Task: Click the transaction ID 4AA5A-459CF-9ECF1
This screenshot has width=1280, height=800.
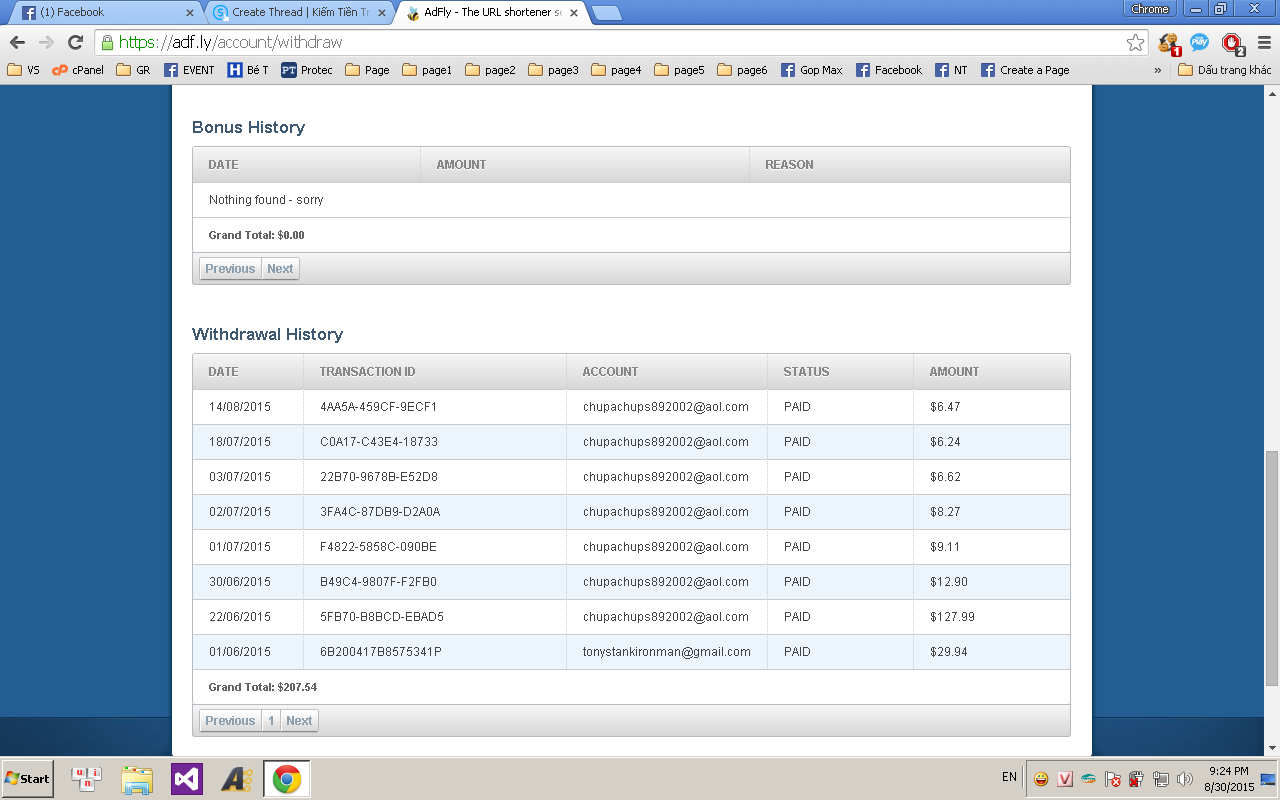Action: tap(378, 407)
